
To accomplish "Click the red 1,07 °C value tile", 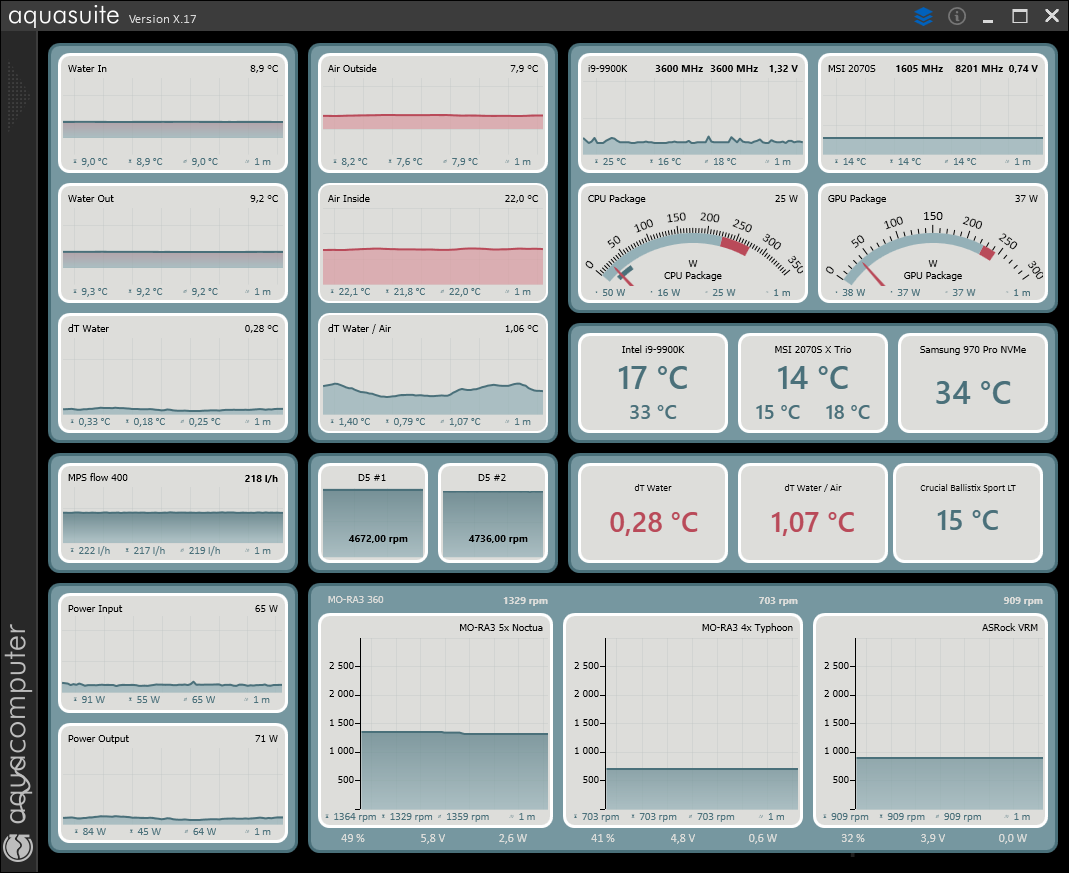I will click(x=813, y=513).
